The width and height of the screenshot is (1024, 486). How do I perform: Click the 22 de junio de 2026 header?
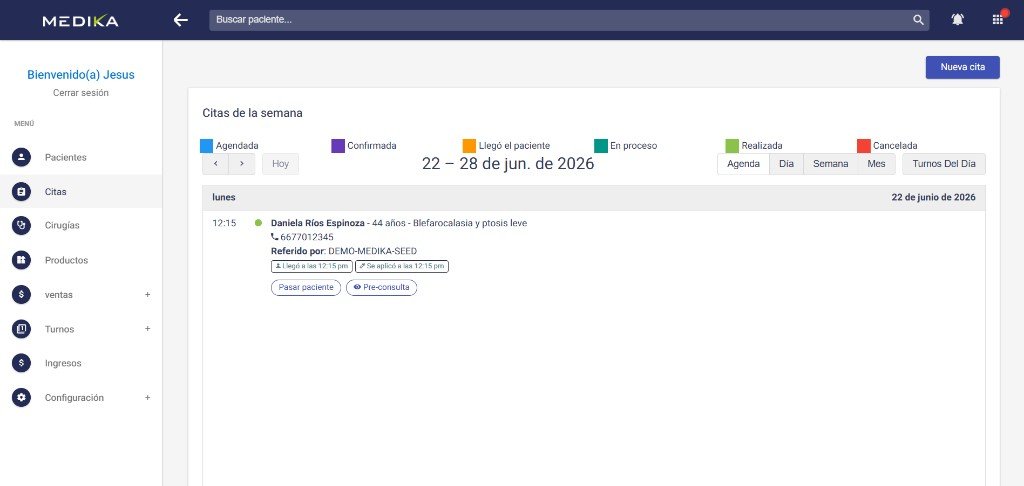tap(933, 197)
